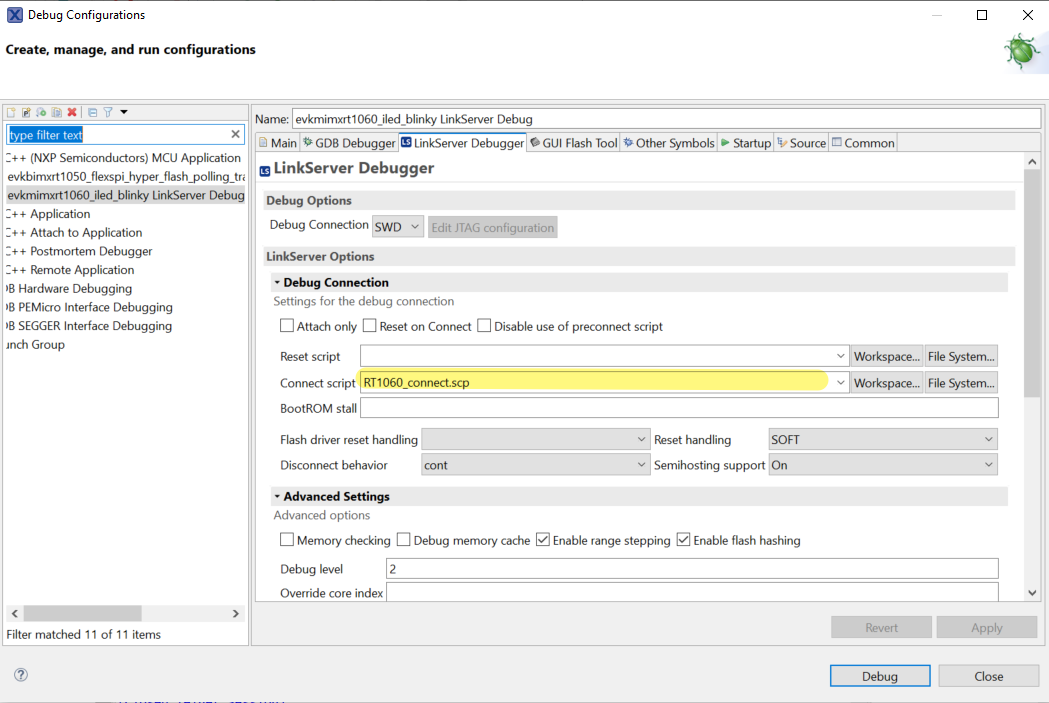Uncheck Enable range stepping
1049x703 pixels.
click(x=543, y=540)
